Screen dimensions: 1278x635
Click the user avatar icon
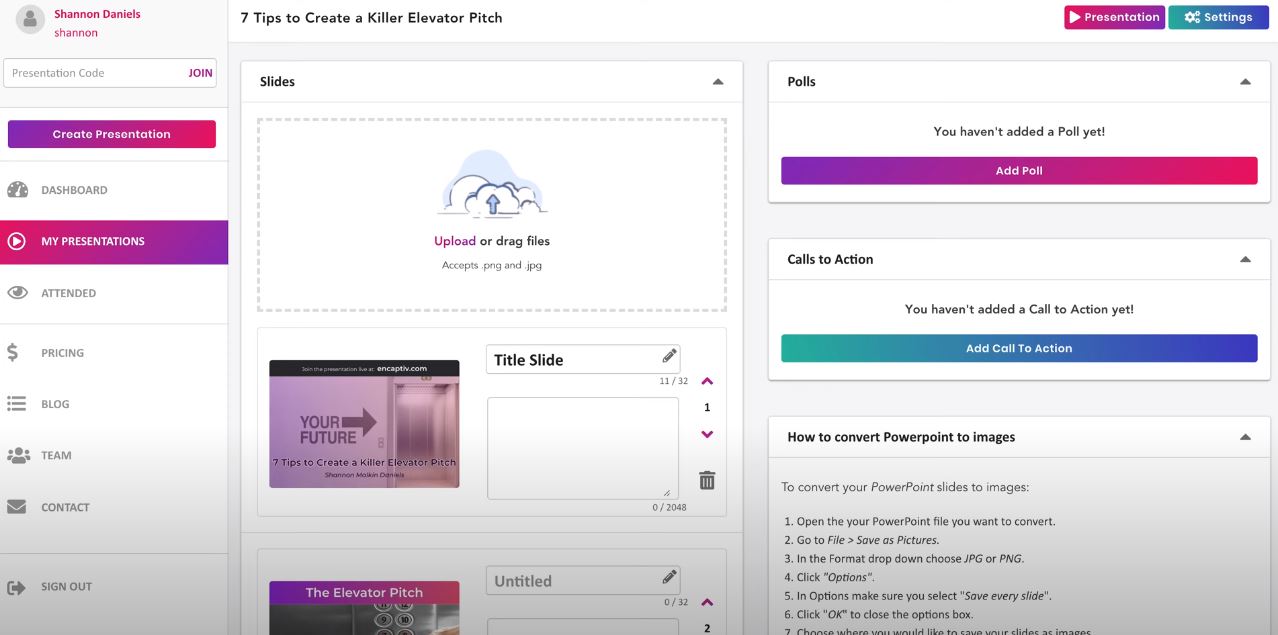[x=31, y=20]
